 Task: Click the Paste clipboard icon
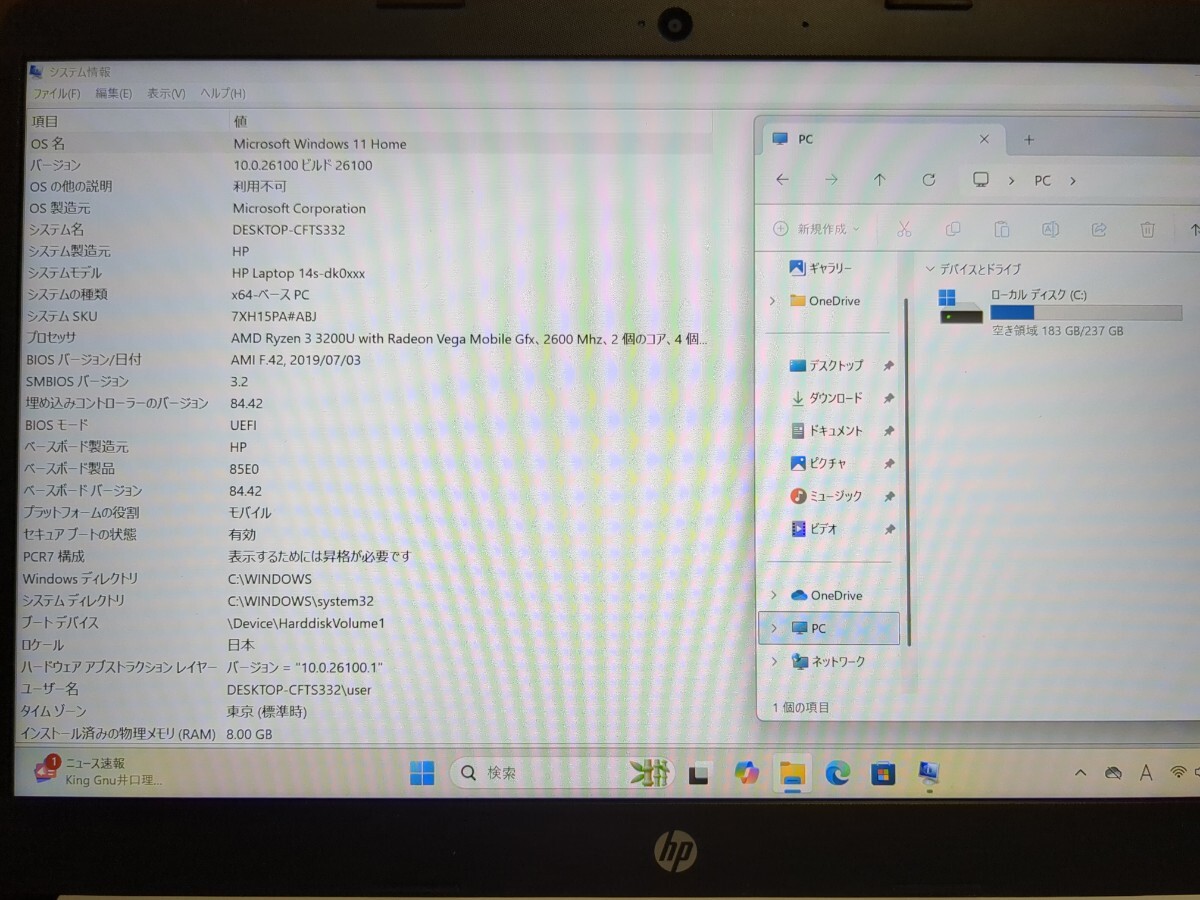pyautogui.click(x=1001, y=229)
